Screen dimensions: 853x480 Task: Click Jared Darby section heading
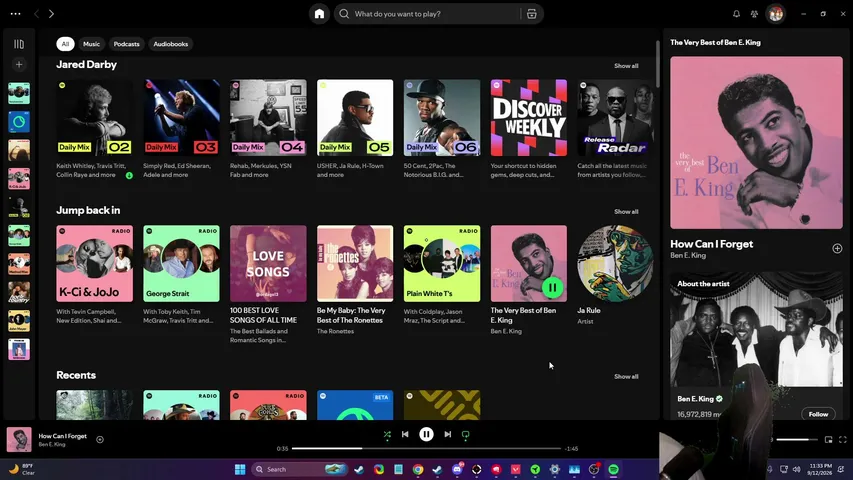click(86, 65)
